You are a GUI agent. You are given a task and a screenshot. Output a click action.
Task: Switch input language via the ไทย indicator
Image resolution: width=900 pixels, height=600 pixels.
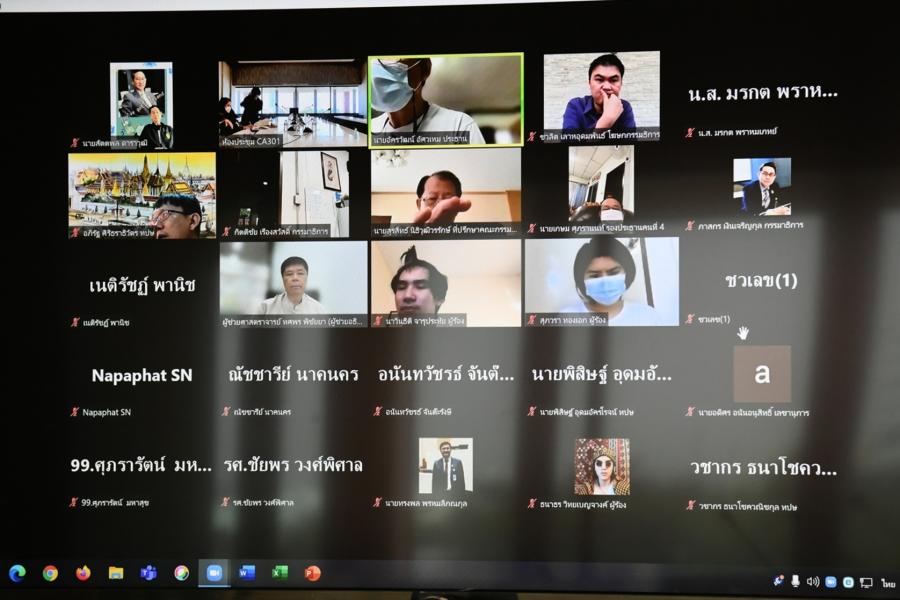click(888, 582)
